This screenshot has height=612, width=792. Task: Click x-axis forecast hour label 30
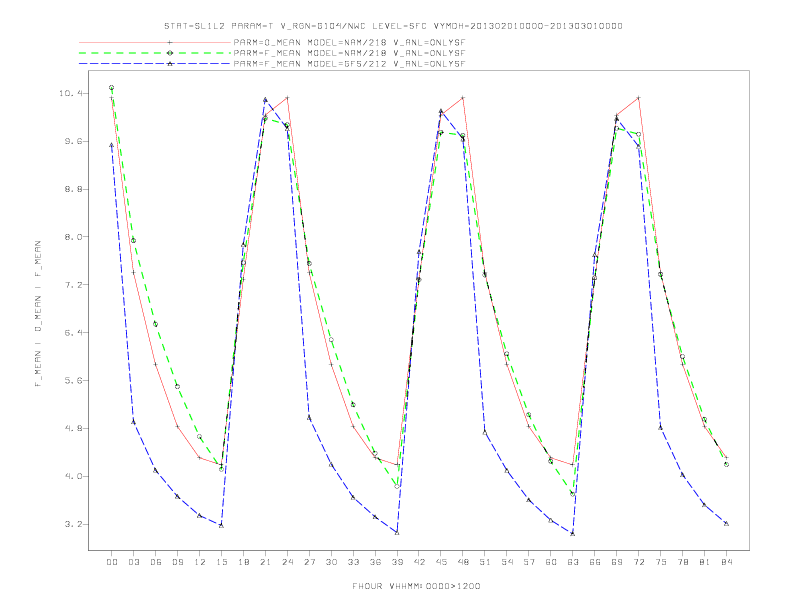coord(331,562)
